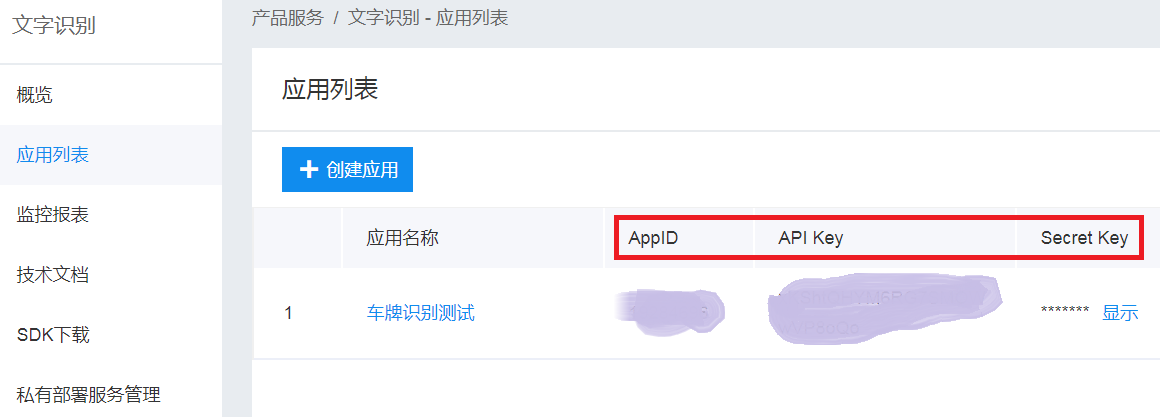The width and height of the screenshot is (1160, 417).
Task: Click 文字识别 - 应用列表 breadcrumb text
Action: click(428, 18)
